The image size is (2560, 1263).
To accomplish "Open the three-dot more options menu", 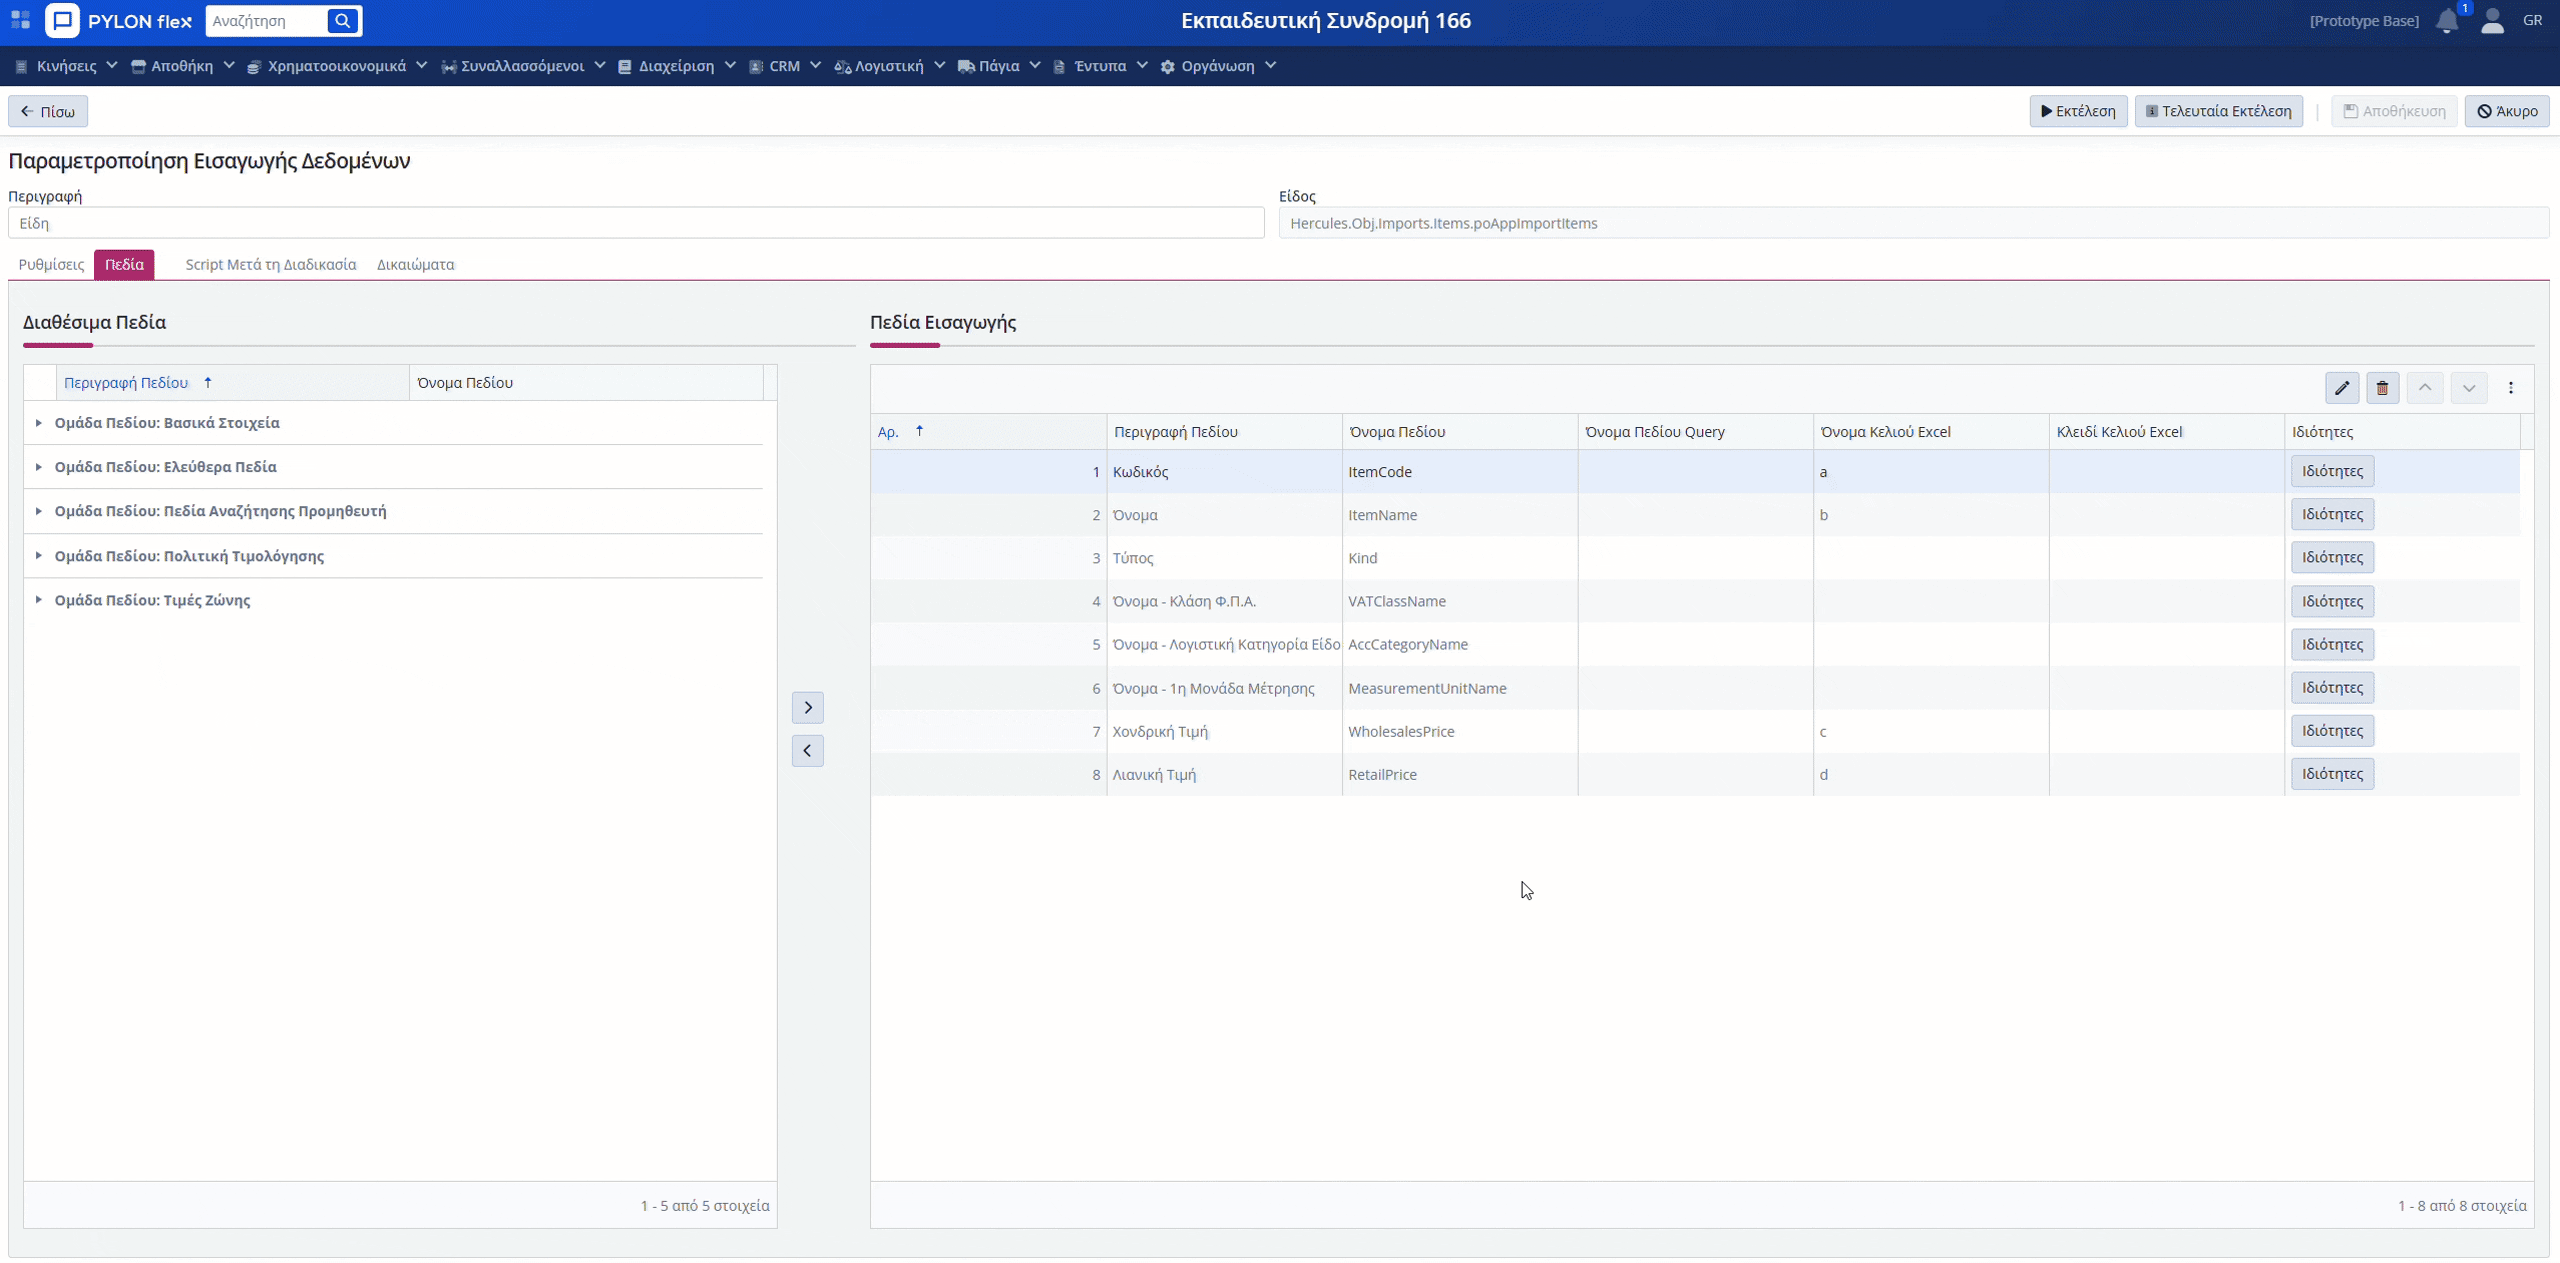I will click(2511, 388).
